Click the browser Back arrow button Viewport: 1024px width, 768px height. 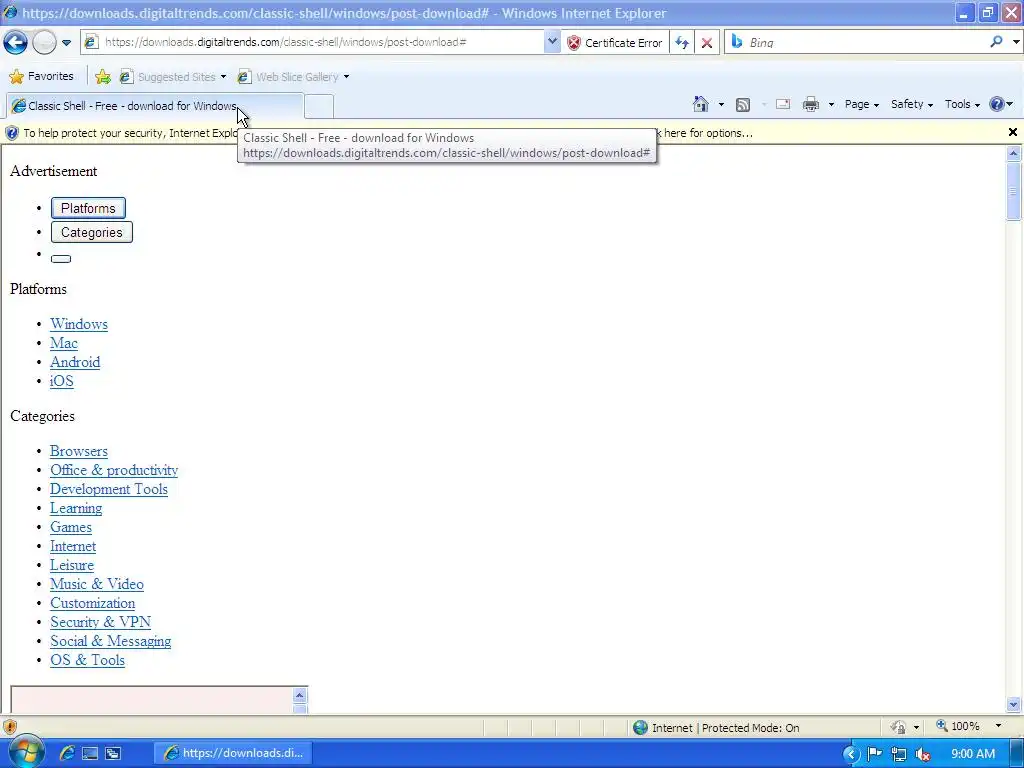[16, 42]
